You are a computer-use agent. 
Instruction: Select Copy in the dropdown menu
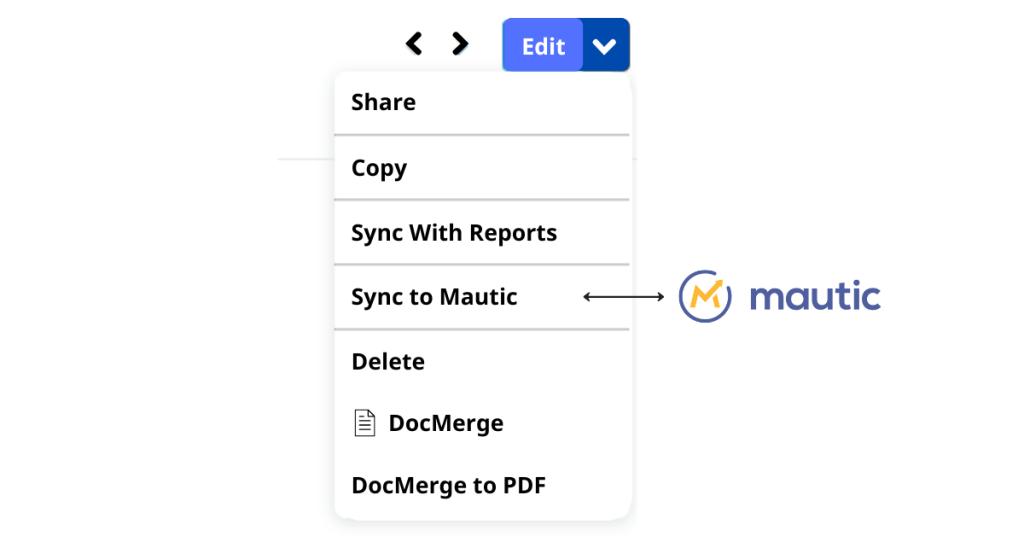pos(482,168)
